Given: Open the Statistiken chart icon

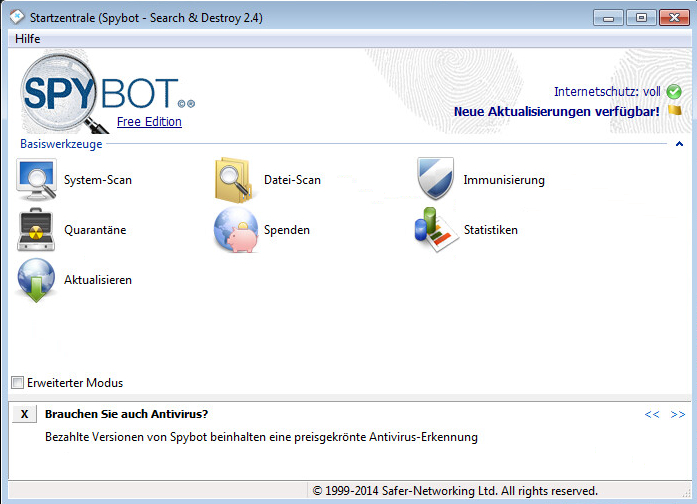Looking at the screenshot, I should tap(435, 230).
